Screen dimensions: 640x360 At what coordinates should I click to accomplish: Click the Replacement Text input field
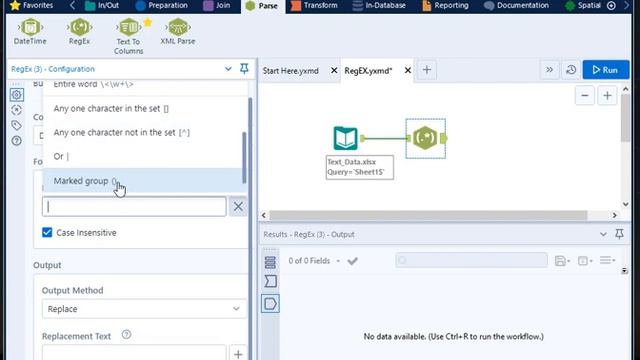[134, 353]
